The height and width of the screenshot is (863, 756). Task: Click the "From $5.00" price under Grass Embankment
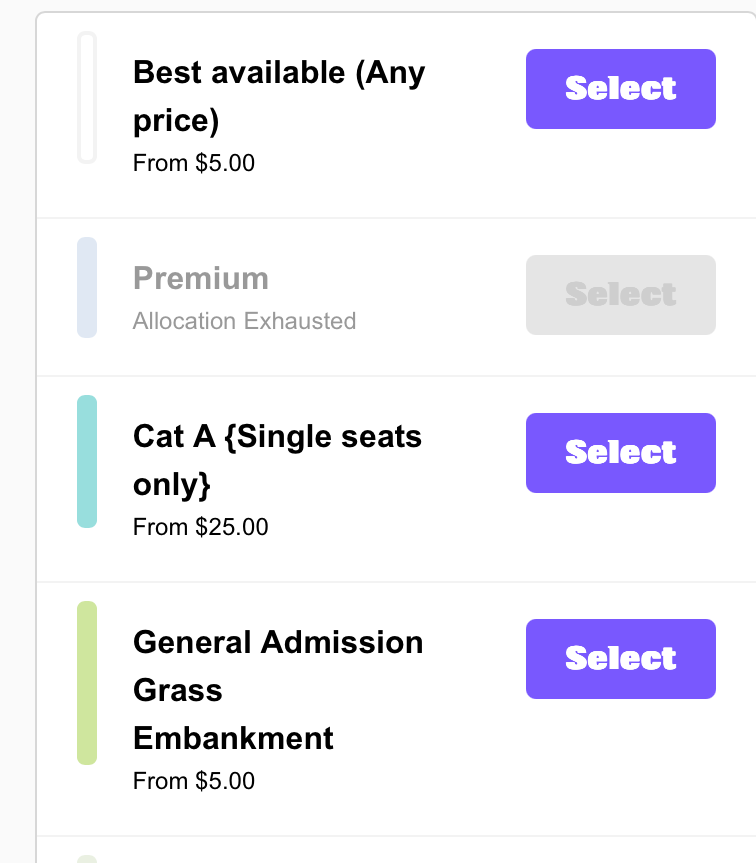194,780
